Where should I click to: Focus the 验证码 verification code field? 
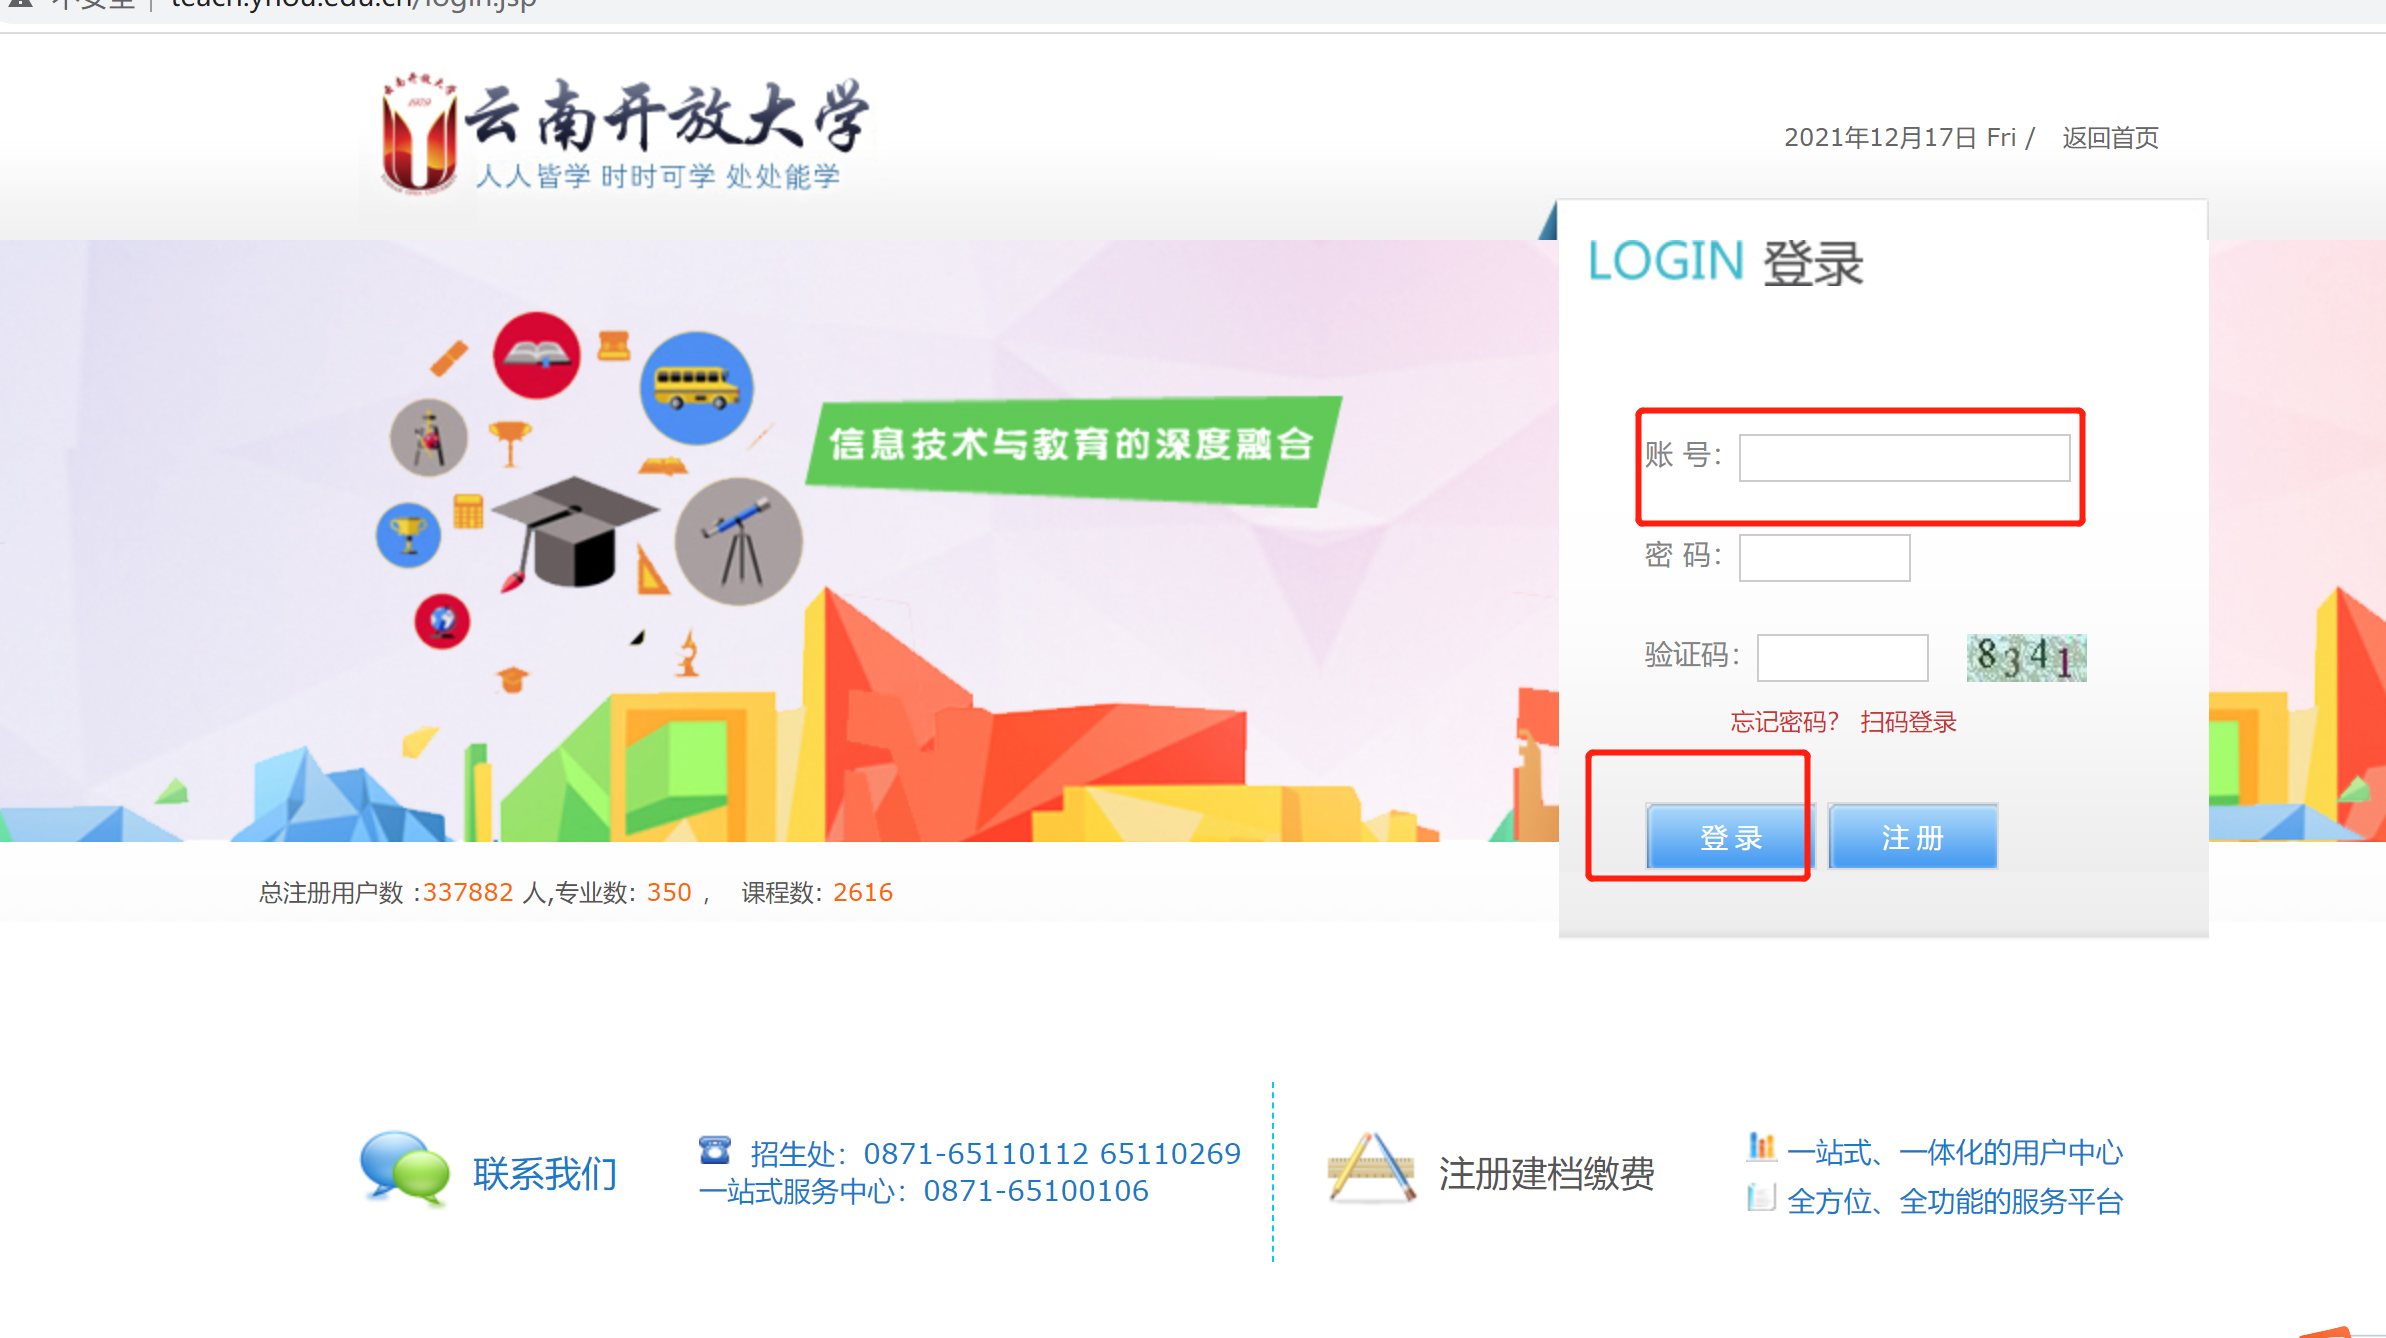click(x=1842, y=657)
